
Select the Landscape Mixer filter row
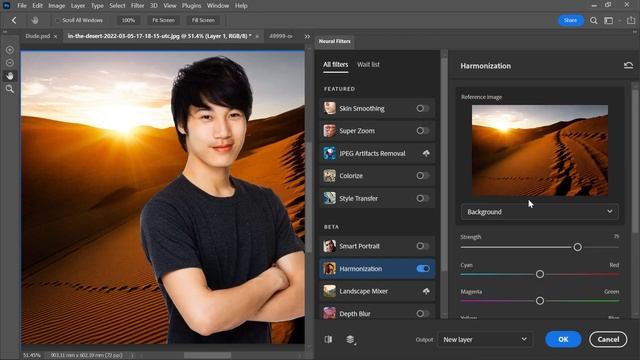[x=377, y=291]
